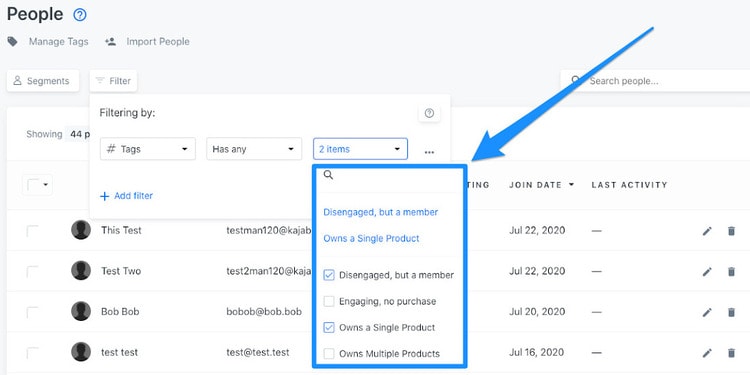Uncheck Disengaged, but a member tag
This screenshot has width=750, height=375.
point(329,275)
